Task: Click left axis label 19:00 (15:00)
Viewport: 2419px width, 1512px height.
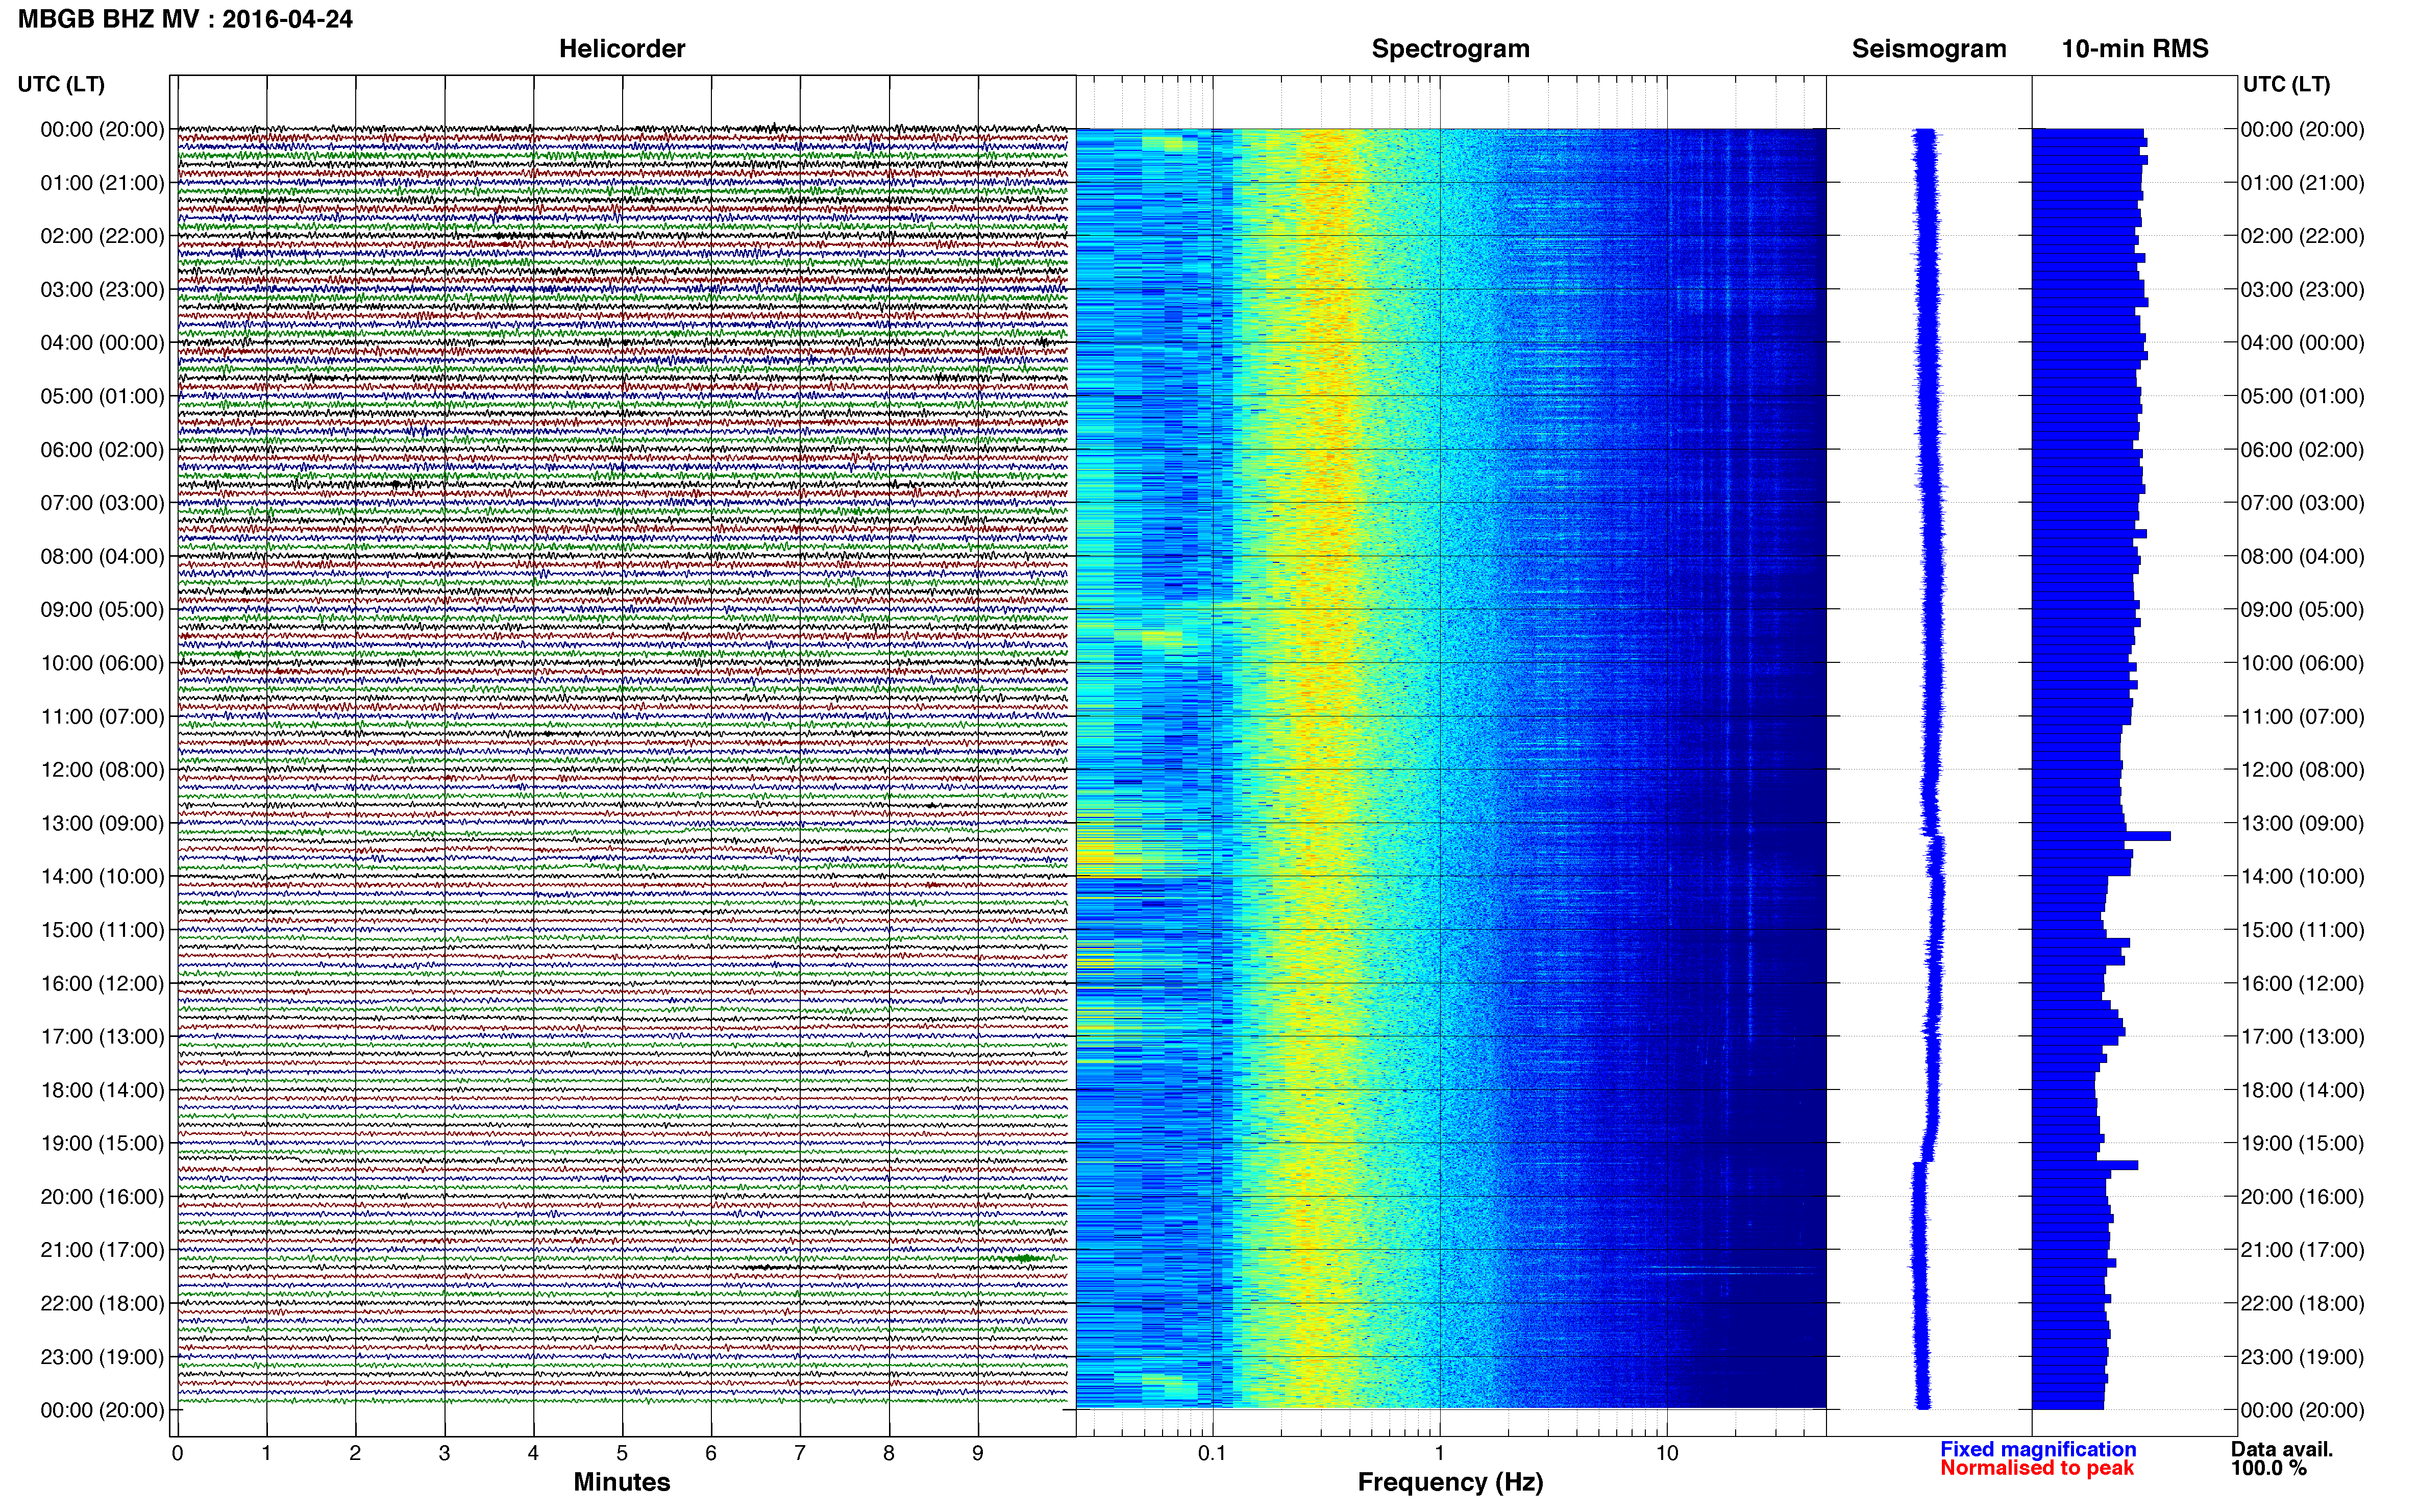Action: pyautogui.click(x=102, y=1143)
